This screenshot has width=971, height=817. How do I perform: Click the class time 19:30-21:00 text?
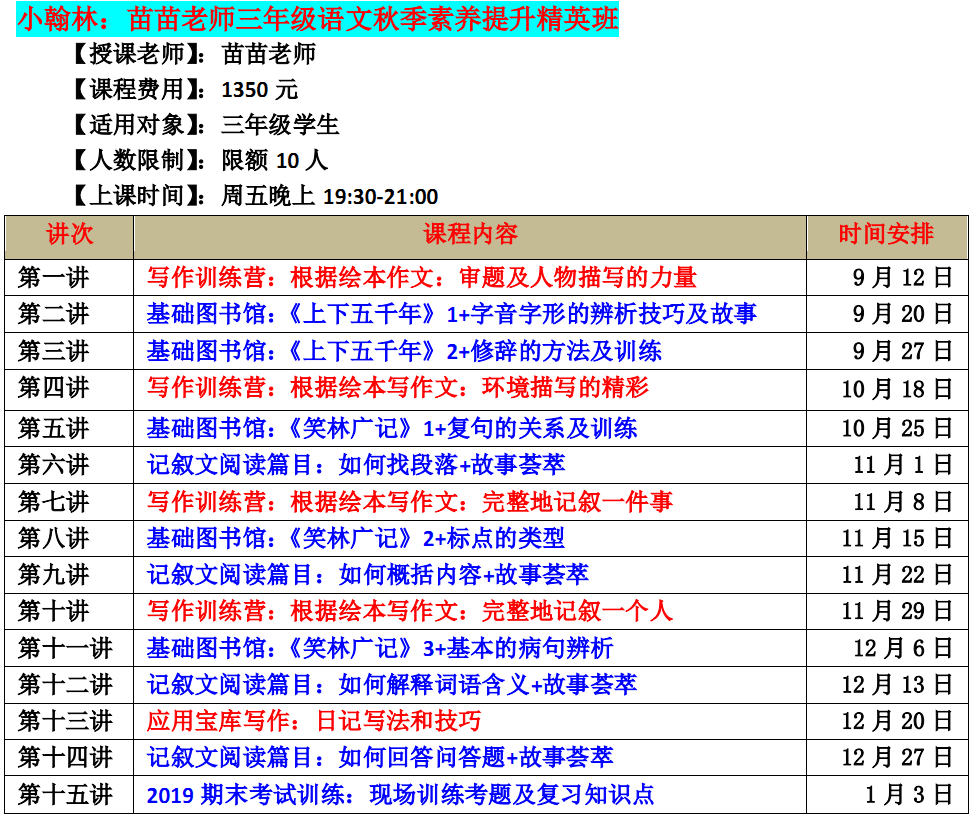coord(380,196)
